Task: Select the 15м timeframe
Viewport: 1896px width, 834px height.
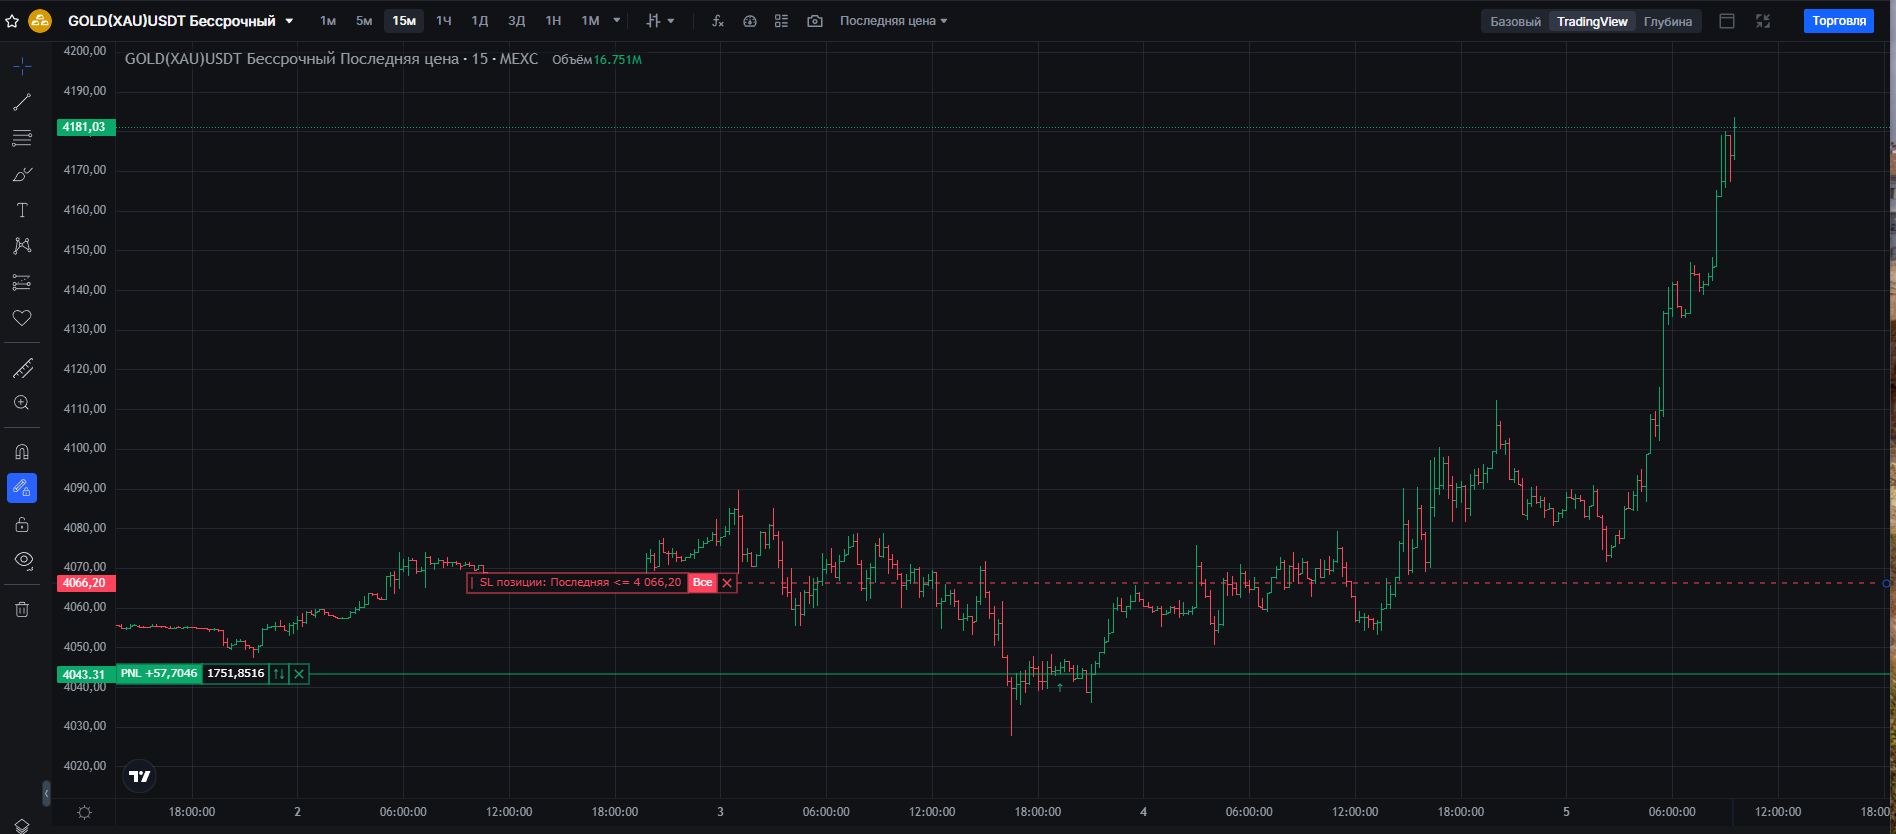Action: (404, 21)
